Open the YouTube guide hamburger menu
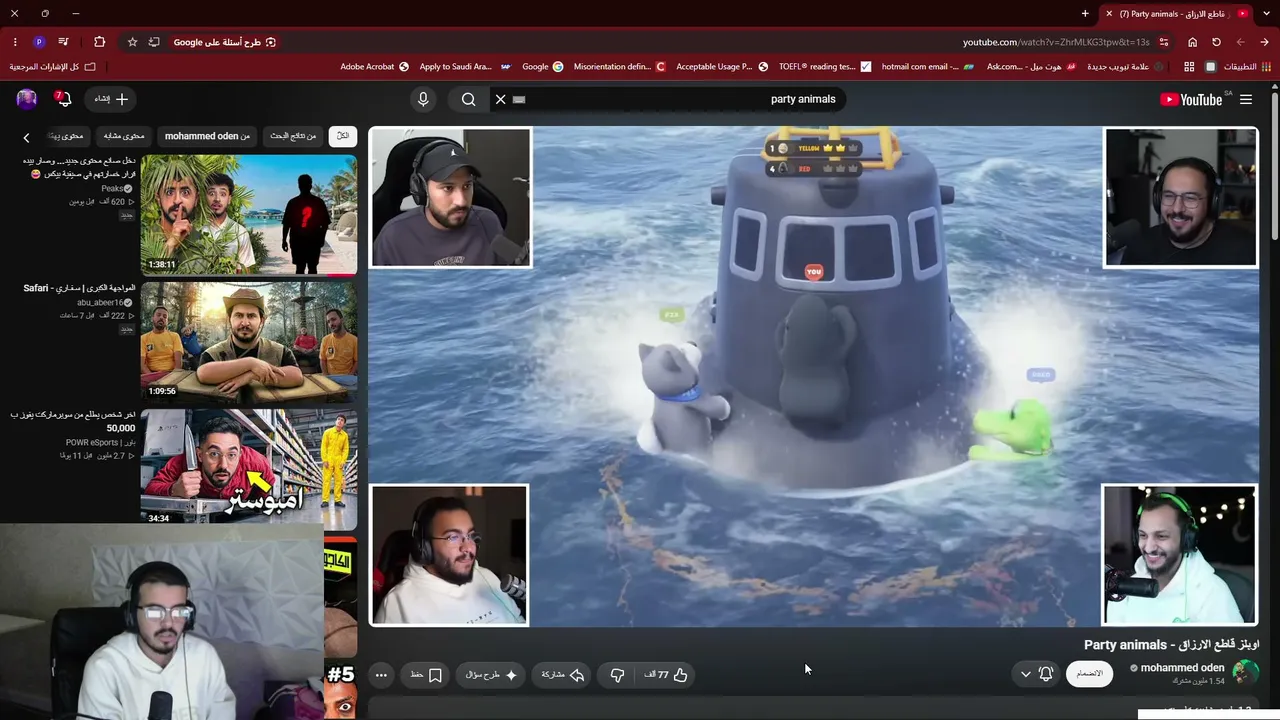This screenshot has width=1280, height=720. (x=1246, y=99)
